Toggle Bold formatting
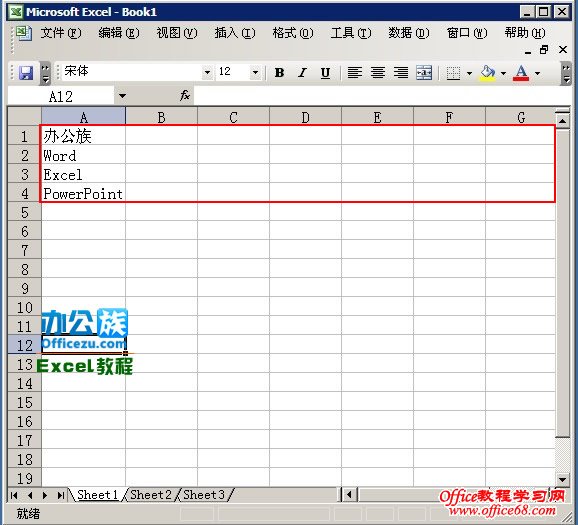578x525 pixels. [279, 73]
